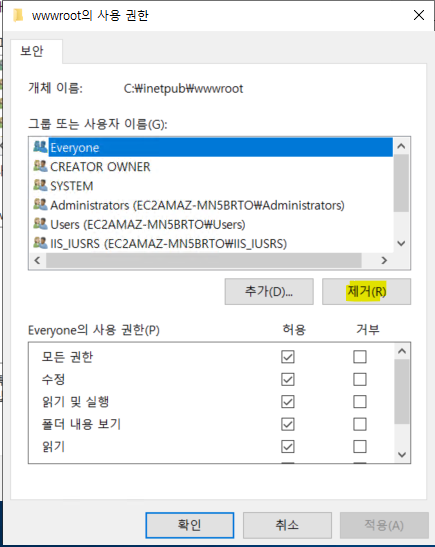
Task: Confirm with the 확인 button
Action: (189, 525)
